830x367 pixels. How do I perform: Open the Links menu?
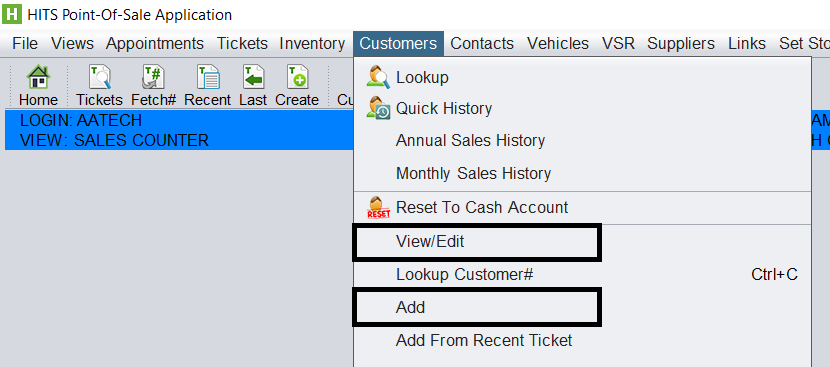coord(747,43)
